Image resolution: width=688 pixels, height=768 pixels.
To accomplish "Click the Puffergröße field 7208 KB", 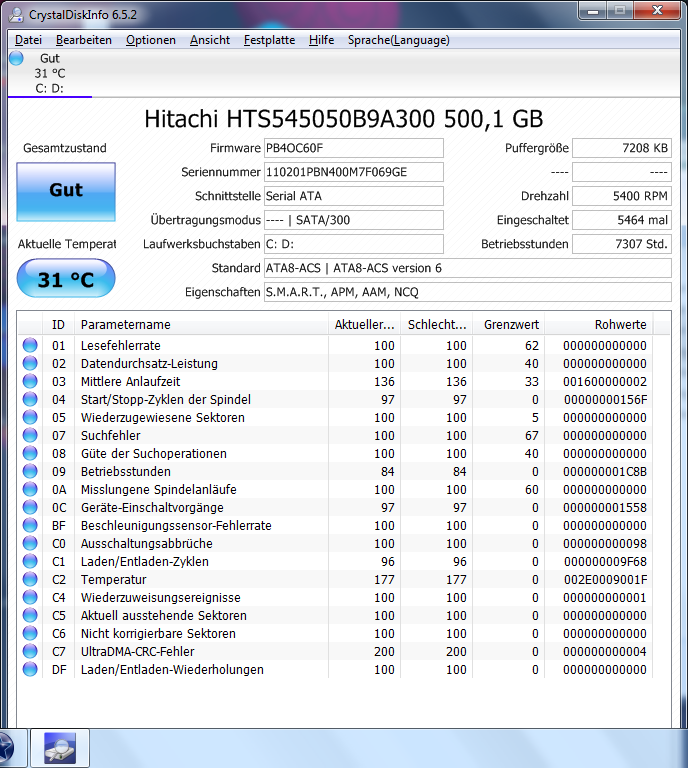I will [x=622, y=148].
